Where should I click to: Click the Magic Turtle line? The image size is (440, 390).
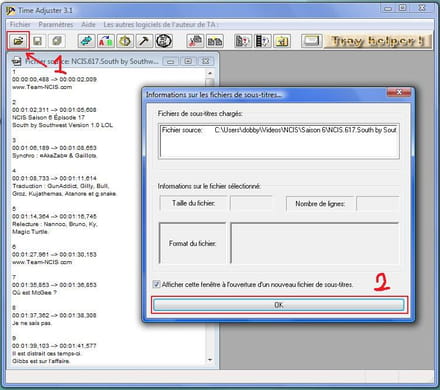(x=30, y=232)
